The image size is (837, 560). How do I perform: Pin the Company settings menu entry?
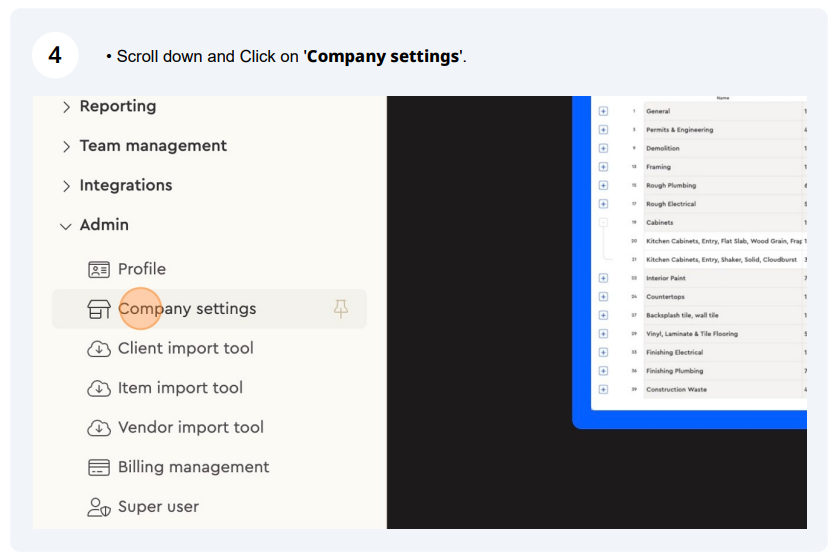(x=341, y=309)
